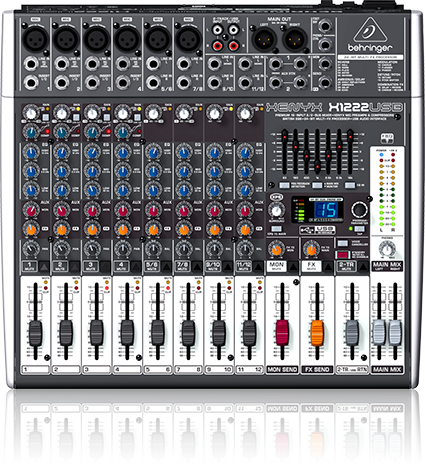Click the XPQ oval logo

click(x=276, y=197)
